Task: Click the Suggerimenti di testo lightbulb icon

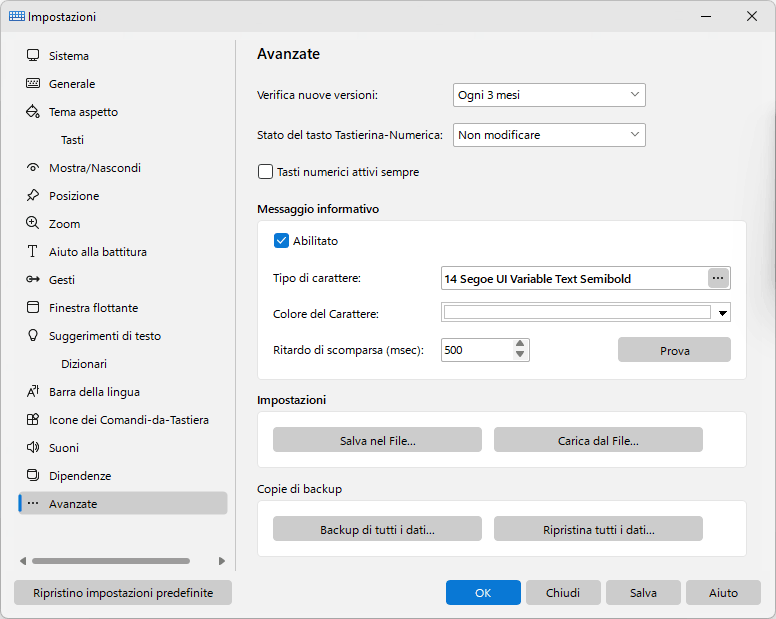Action: [33, 335]
